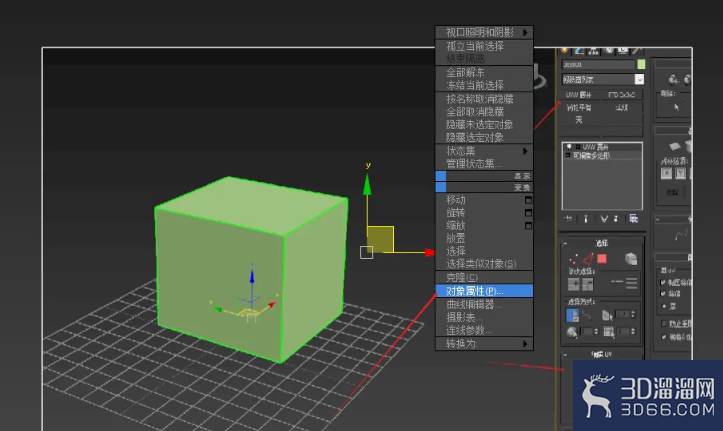The width and height of the screenshot is (723, 431).
Task: Toggle the UVW 展开 light bulb in the stack
Action: pos(569,147)
